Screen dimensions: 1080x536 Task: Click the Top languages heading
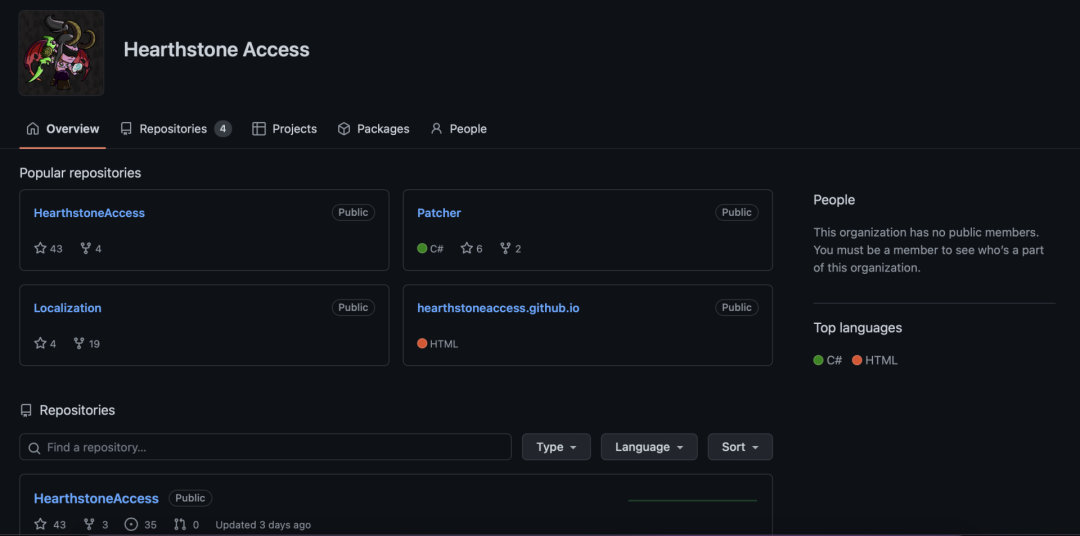click(x=858, y=328)
